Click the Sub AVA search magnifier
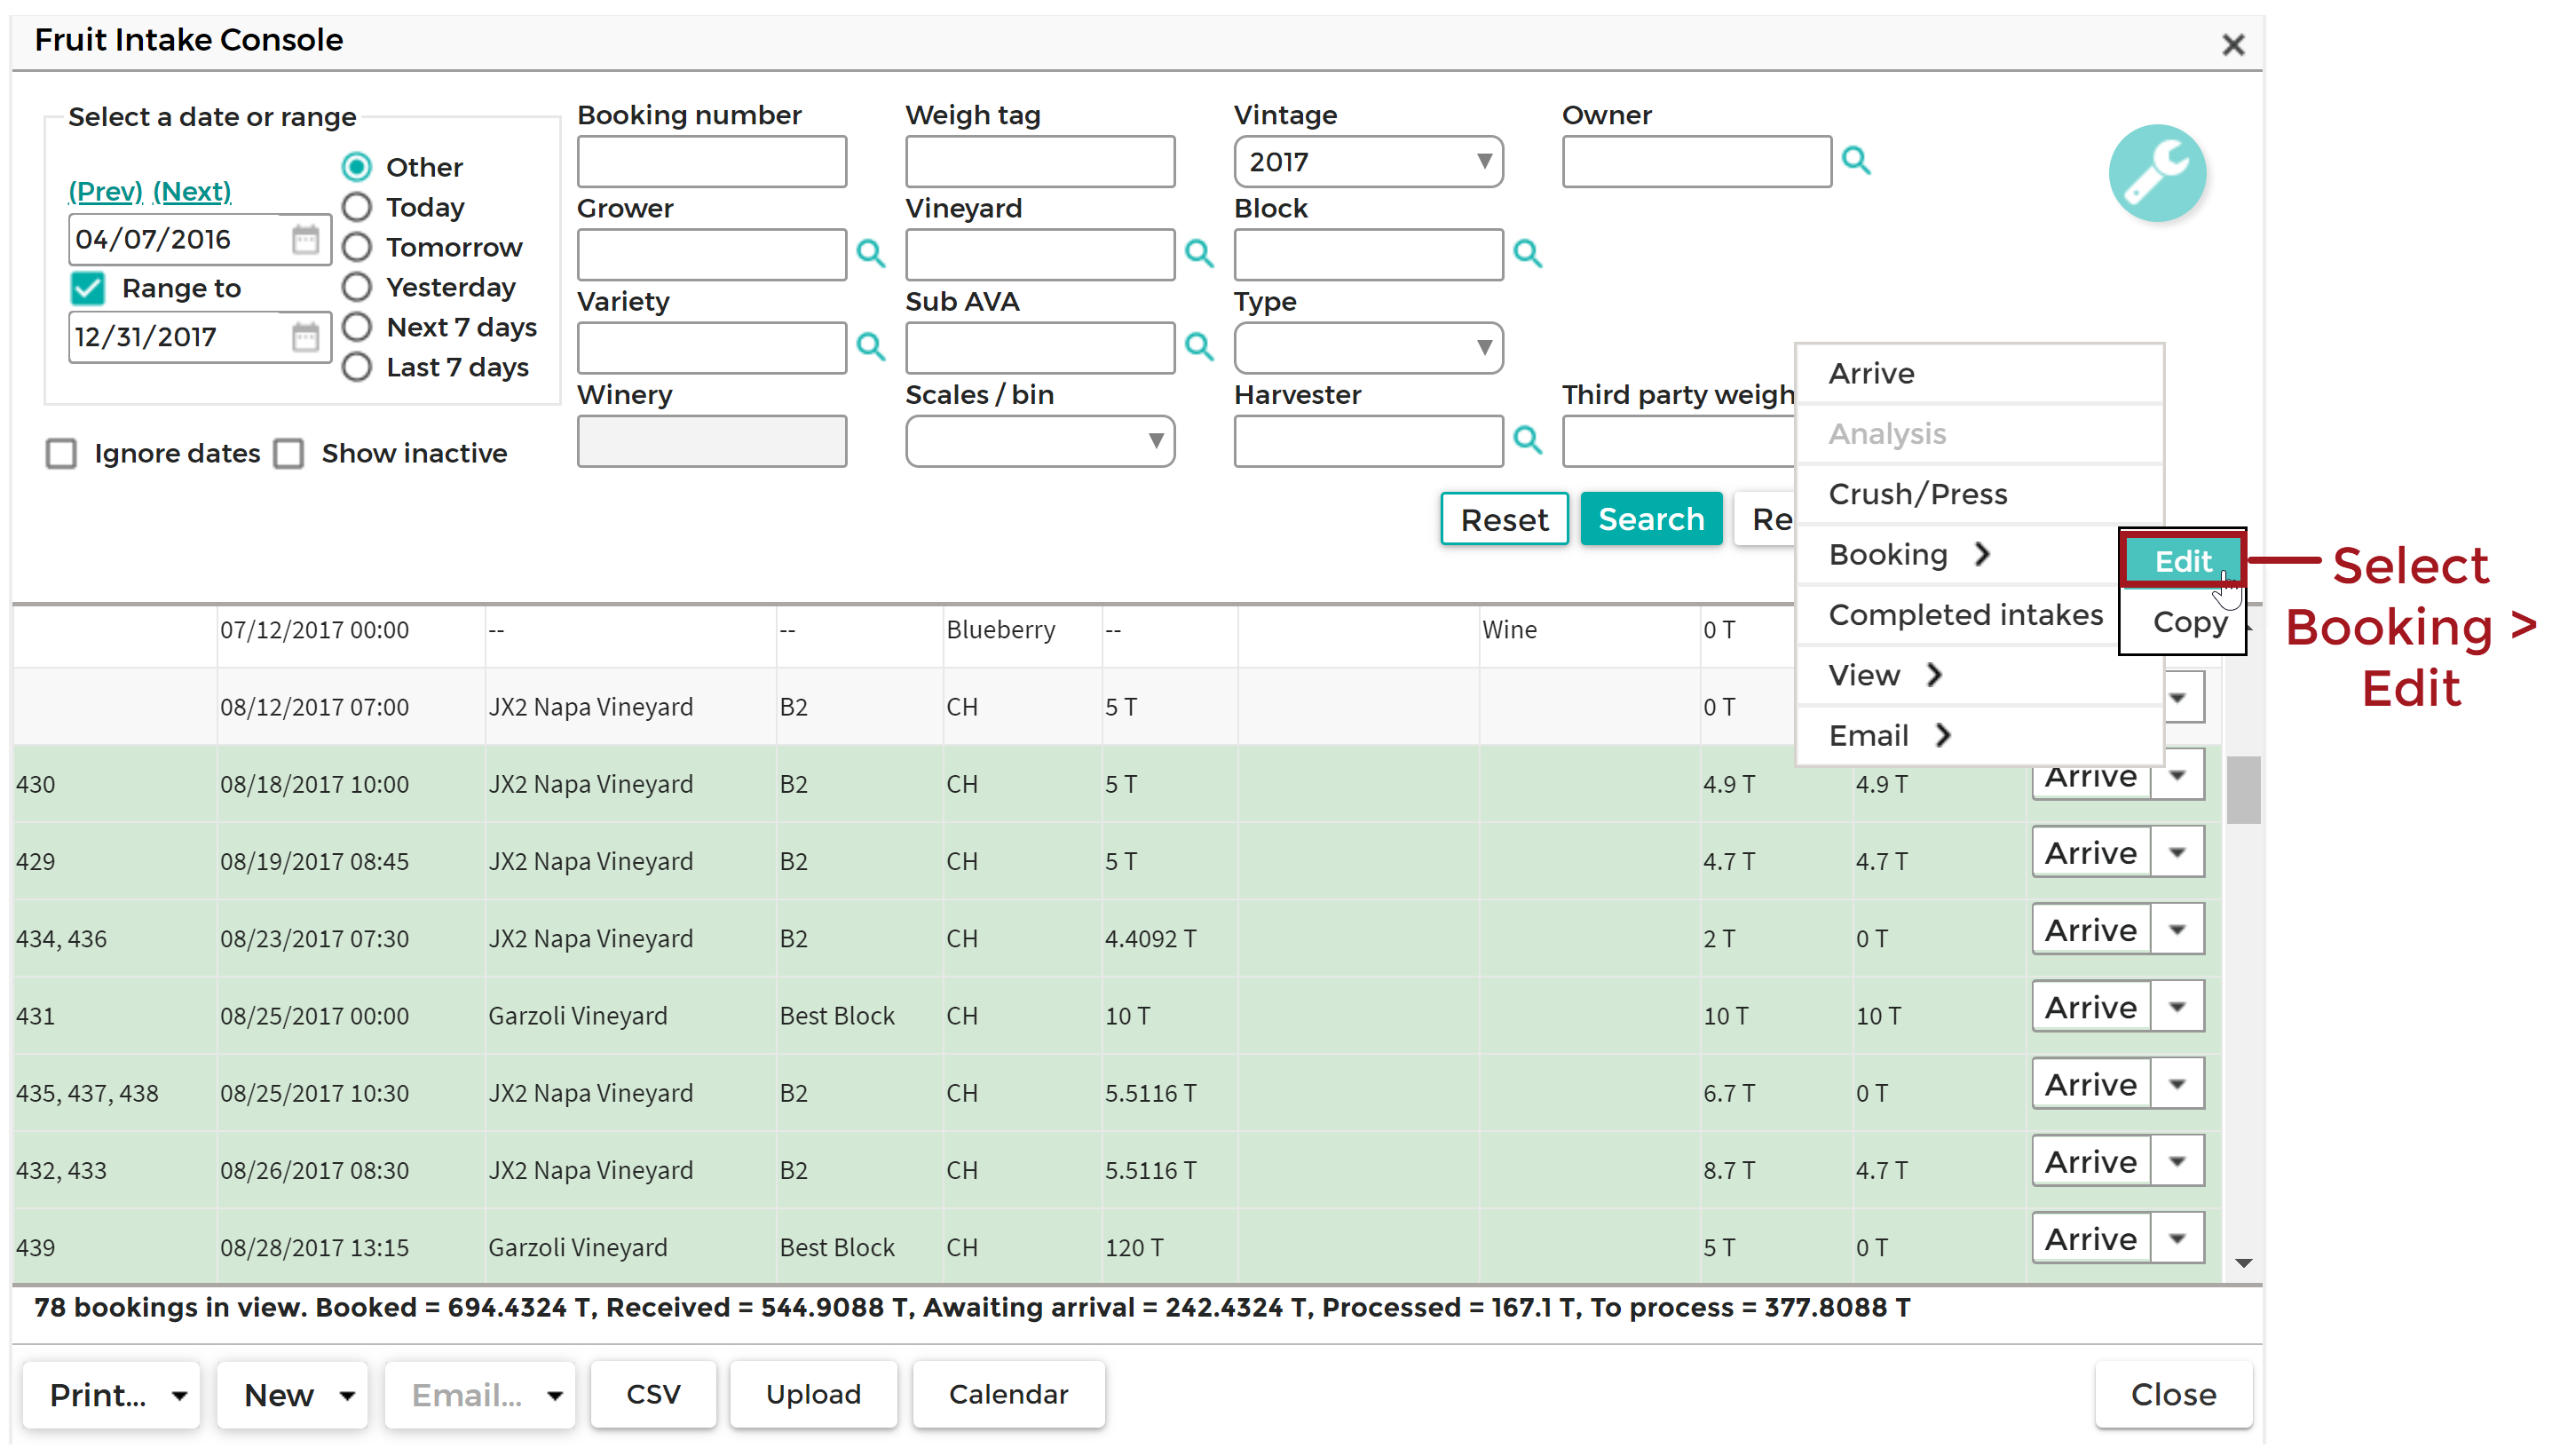The width and height of the screenshot is (2576, 1456). point(1199,346)
